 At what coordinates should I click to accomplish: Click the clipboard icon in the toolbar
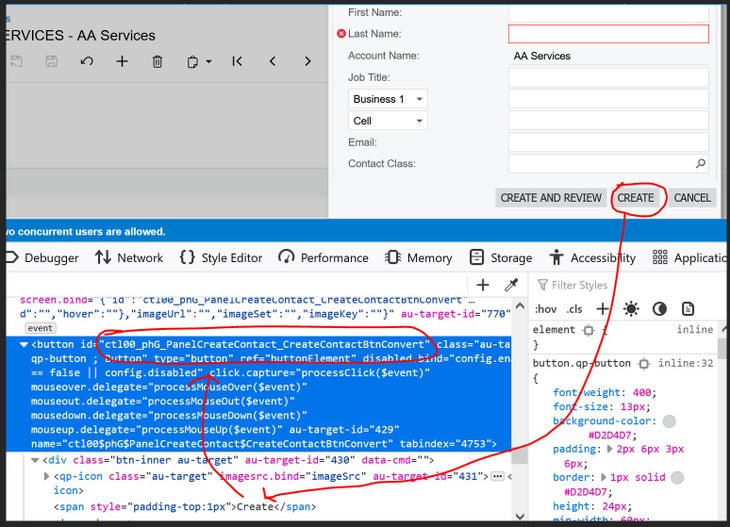coord(192,61)
